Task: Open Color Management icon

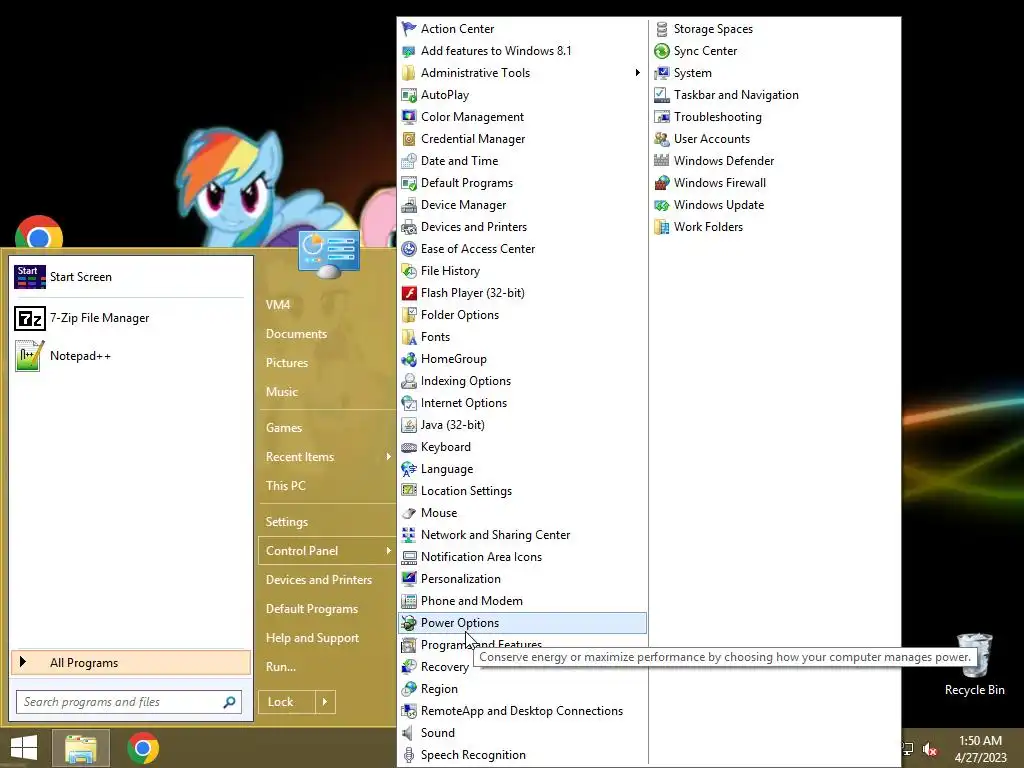Action: [x=409, y=117]
